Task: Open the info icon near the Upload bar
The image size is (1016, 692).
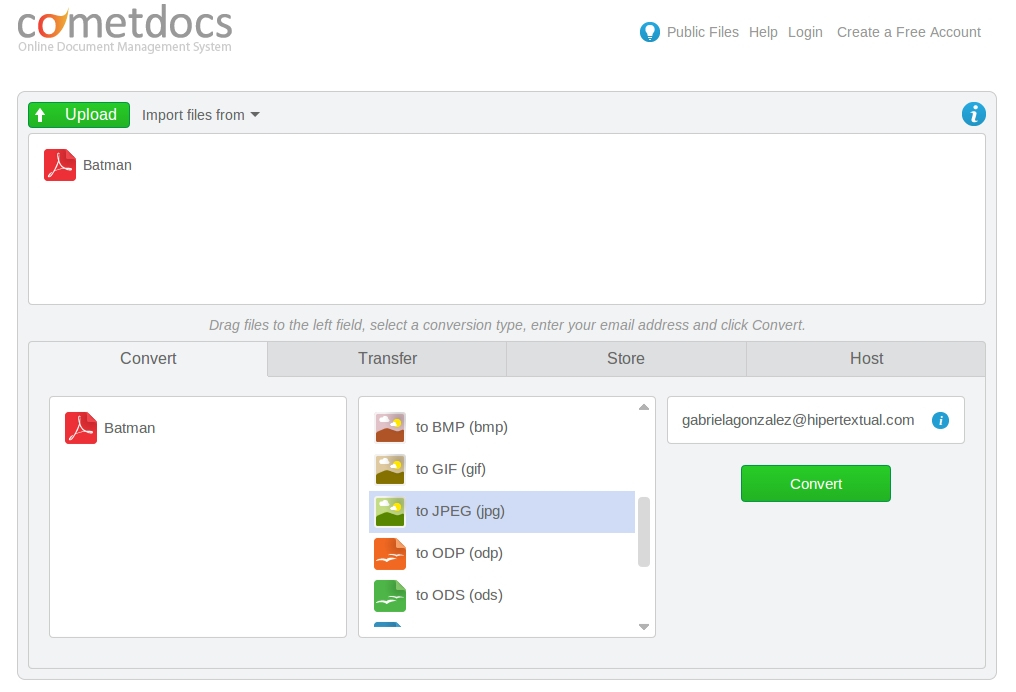Action: [973, 114]
